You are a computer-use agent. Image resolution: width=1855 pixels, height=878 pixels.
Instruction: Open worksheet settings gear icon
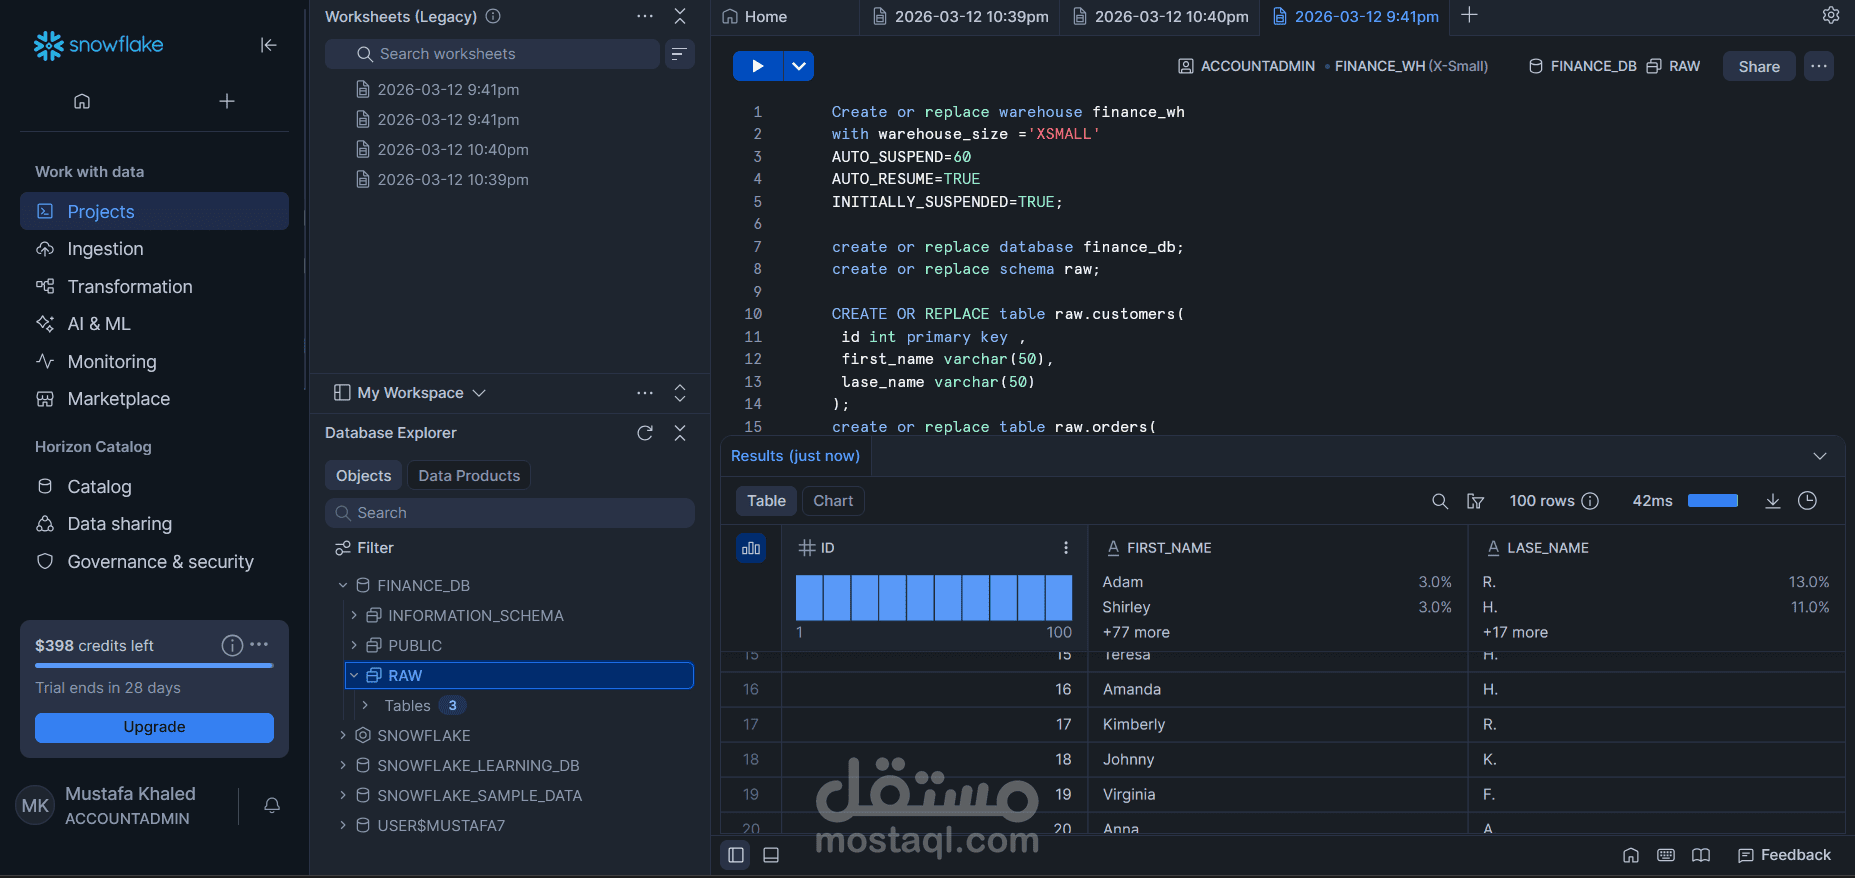point(1831,15)
